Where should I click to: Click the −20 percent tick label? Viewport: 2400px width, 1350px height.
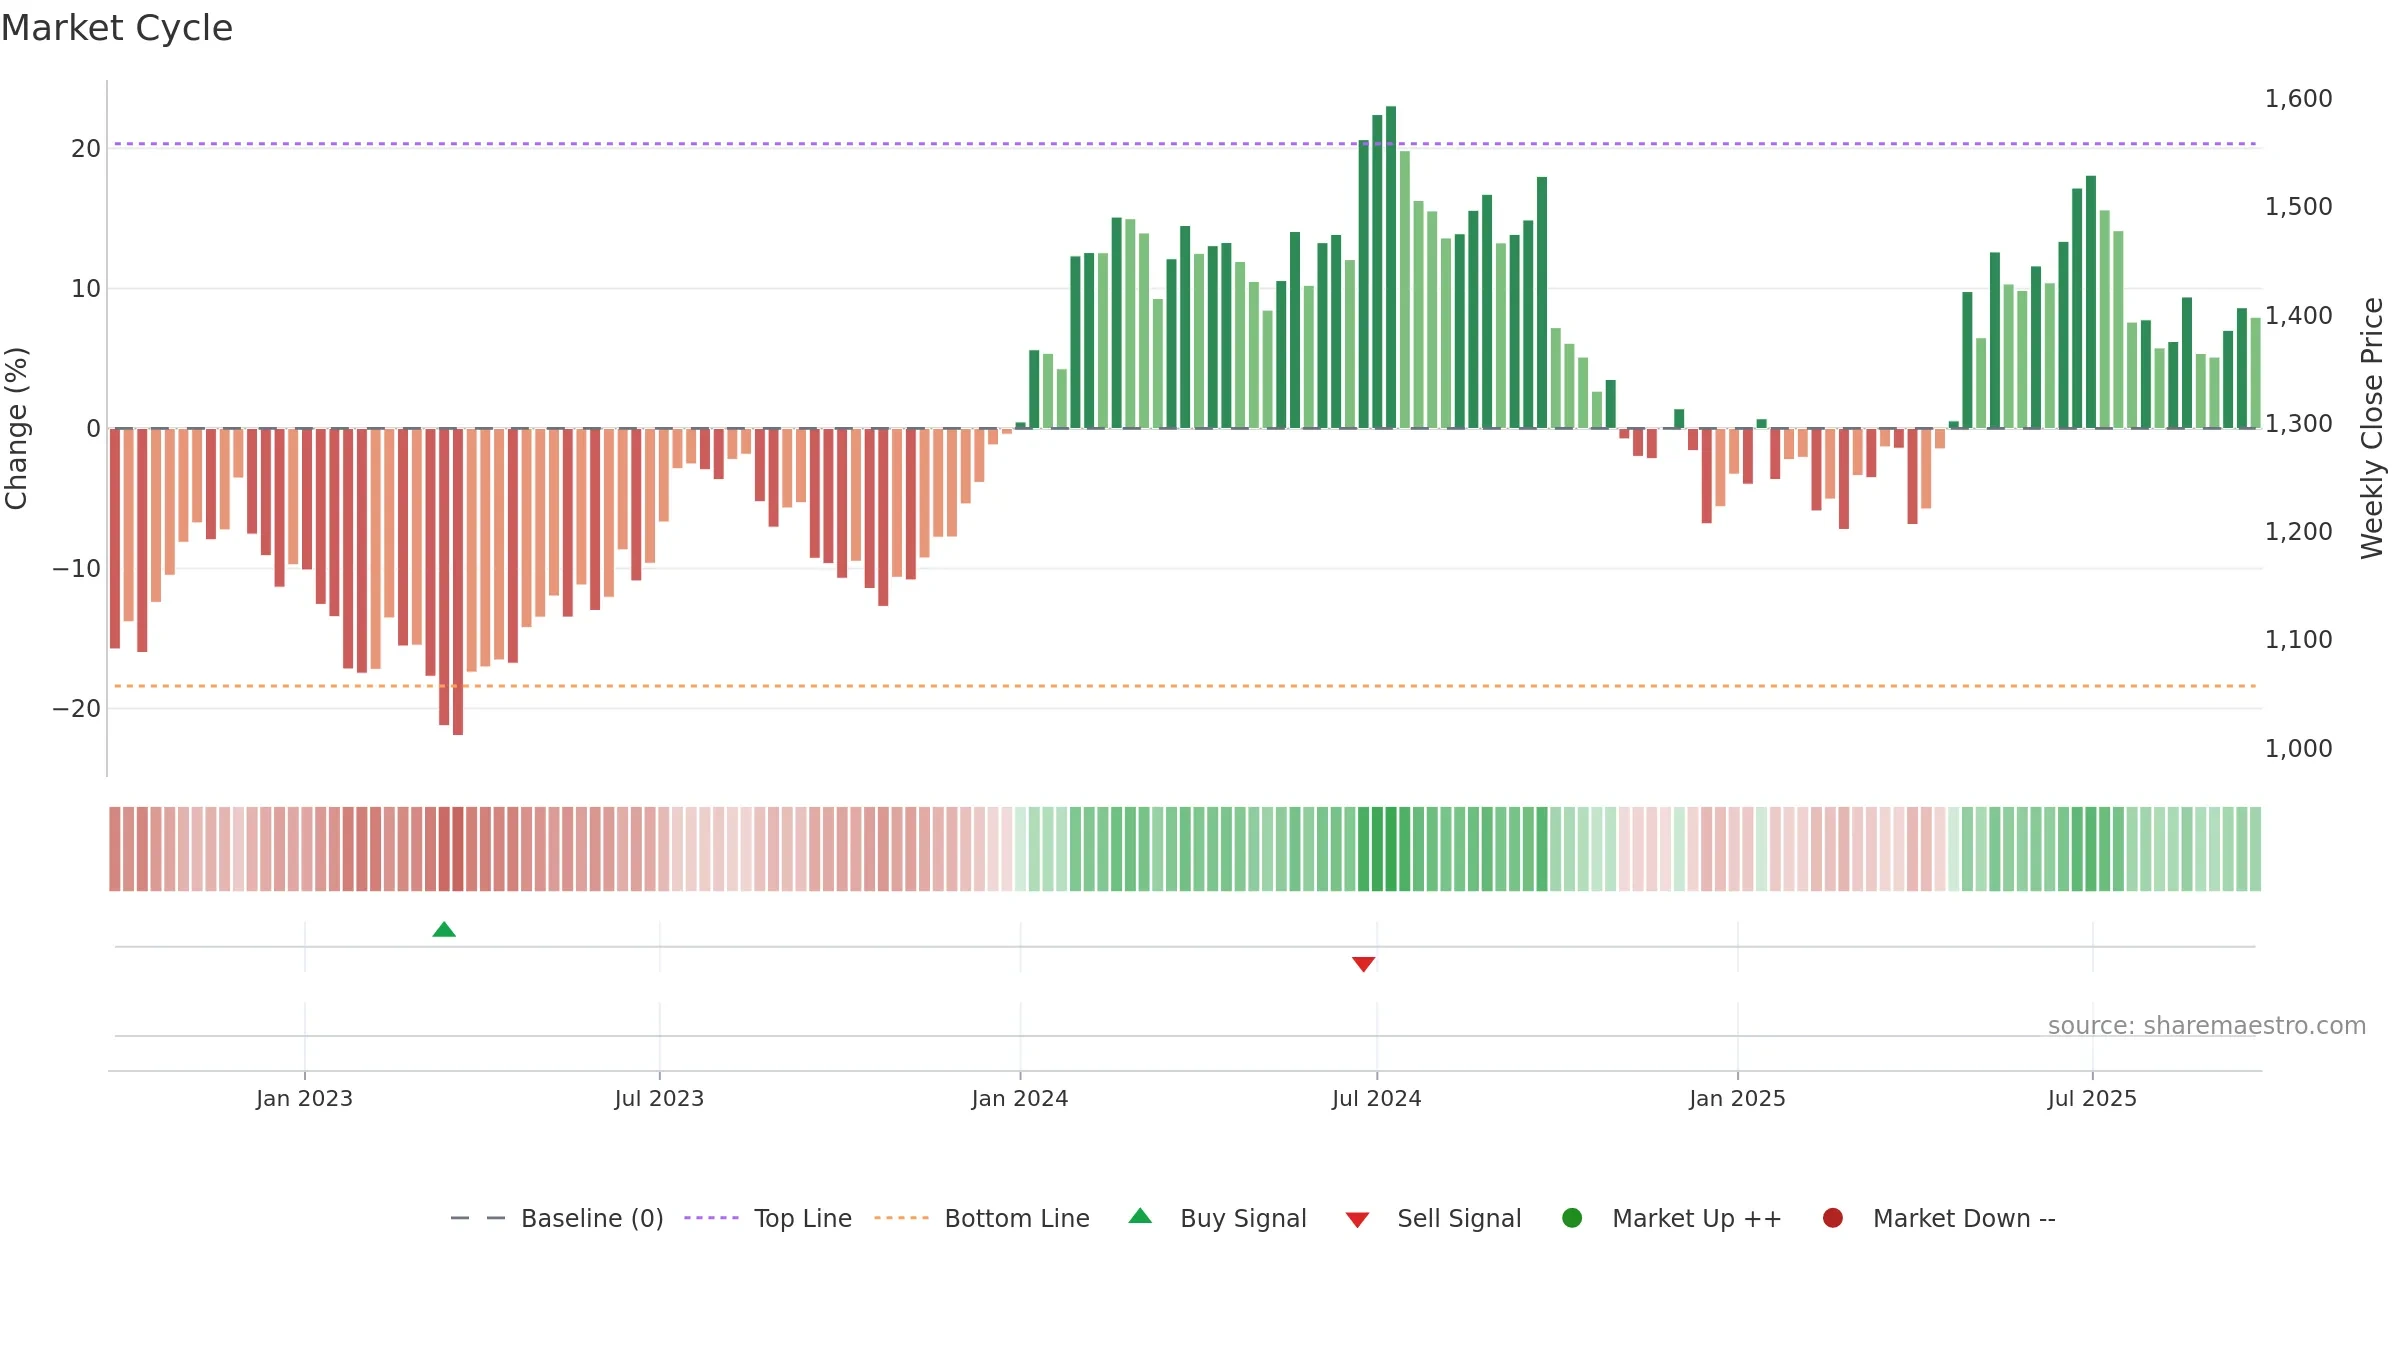tap(77, 709)
